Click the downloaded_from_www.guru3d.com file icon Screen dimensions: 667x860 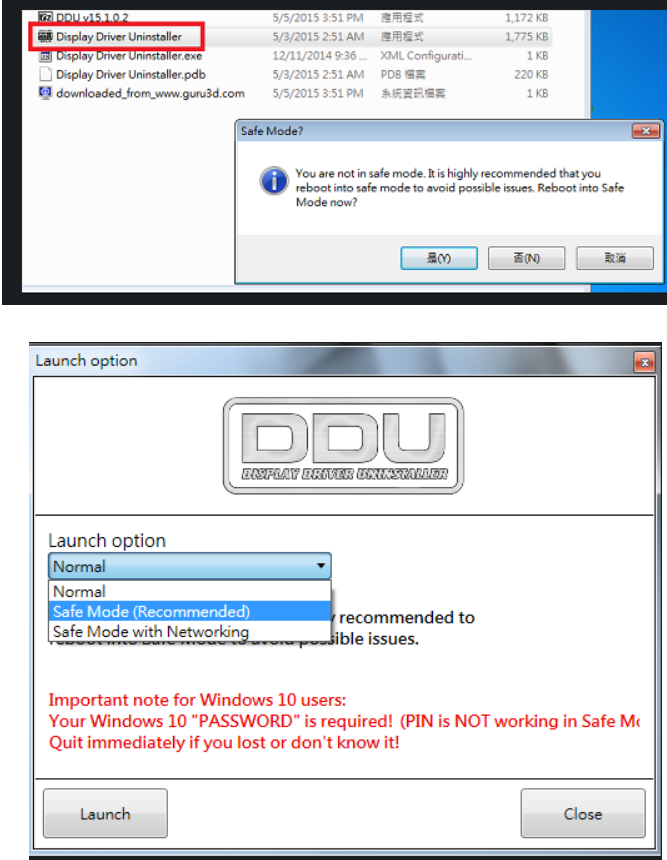click(46, 93)
